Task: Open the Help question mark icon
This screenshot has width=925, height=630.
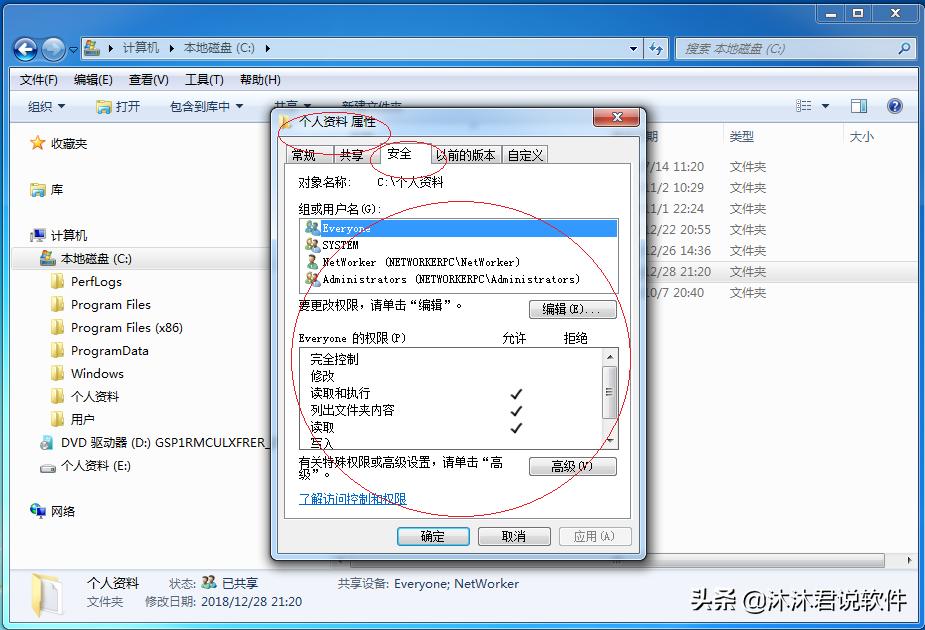Action: tap(893, 106)
